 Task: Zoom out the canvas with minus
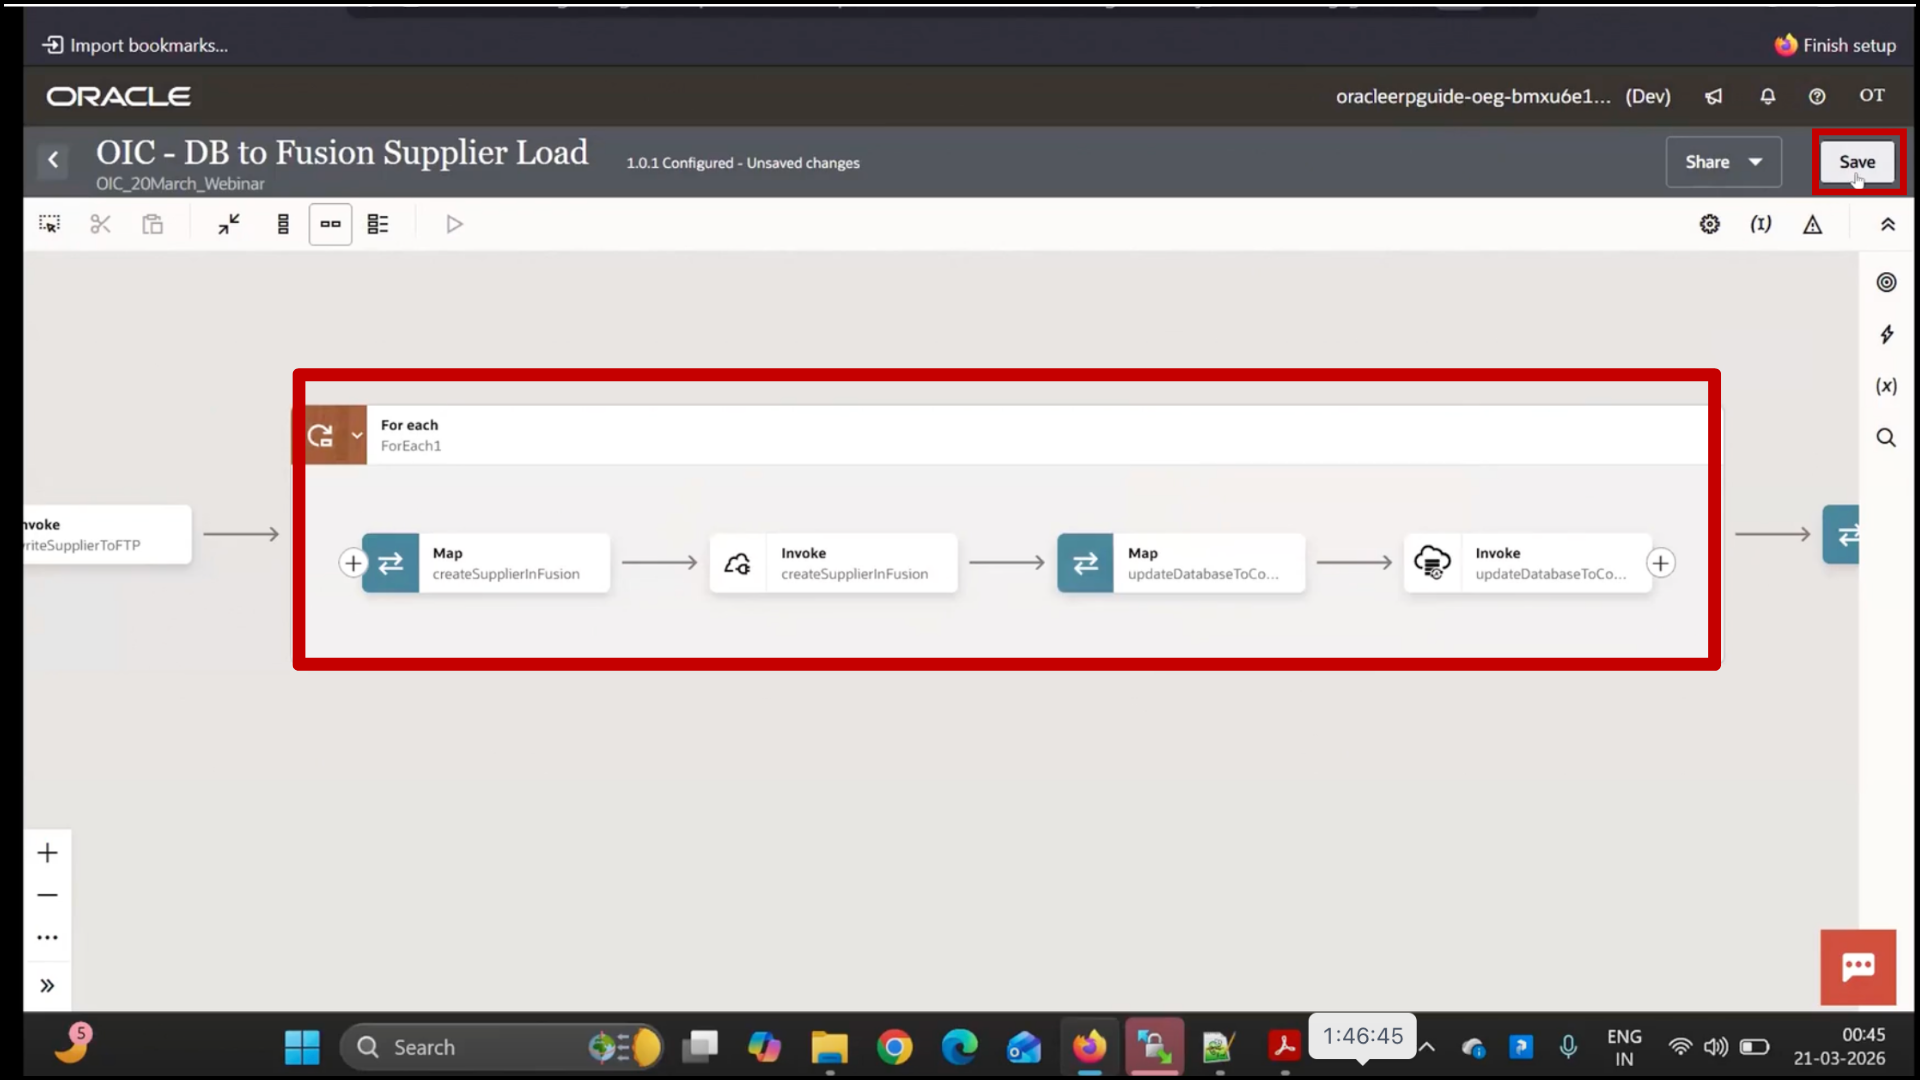point(47,895)
